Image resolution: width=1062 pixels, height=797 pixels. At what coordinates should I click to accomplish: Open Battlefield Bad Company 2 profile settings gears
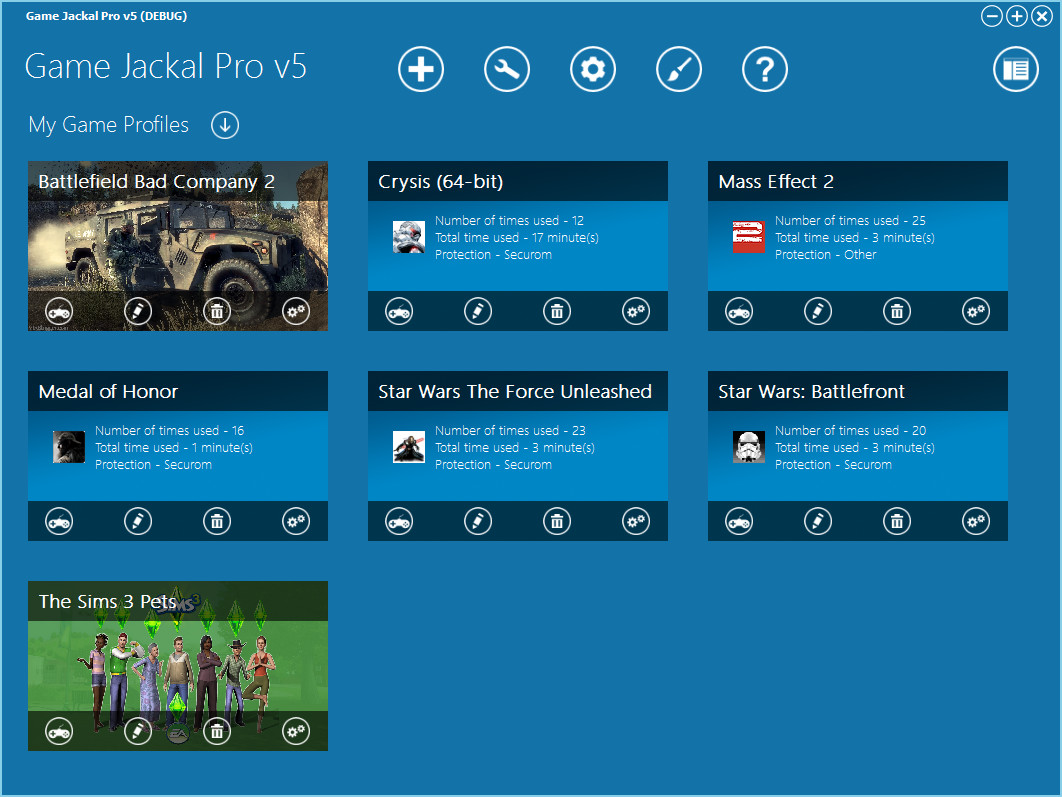[x=296, y=311]
